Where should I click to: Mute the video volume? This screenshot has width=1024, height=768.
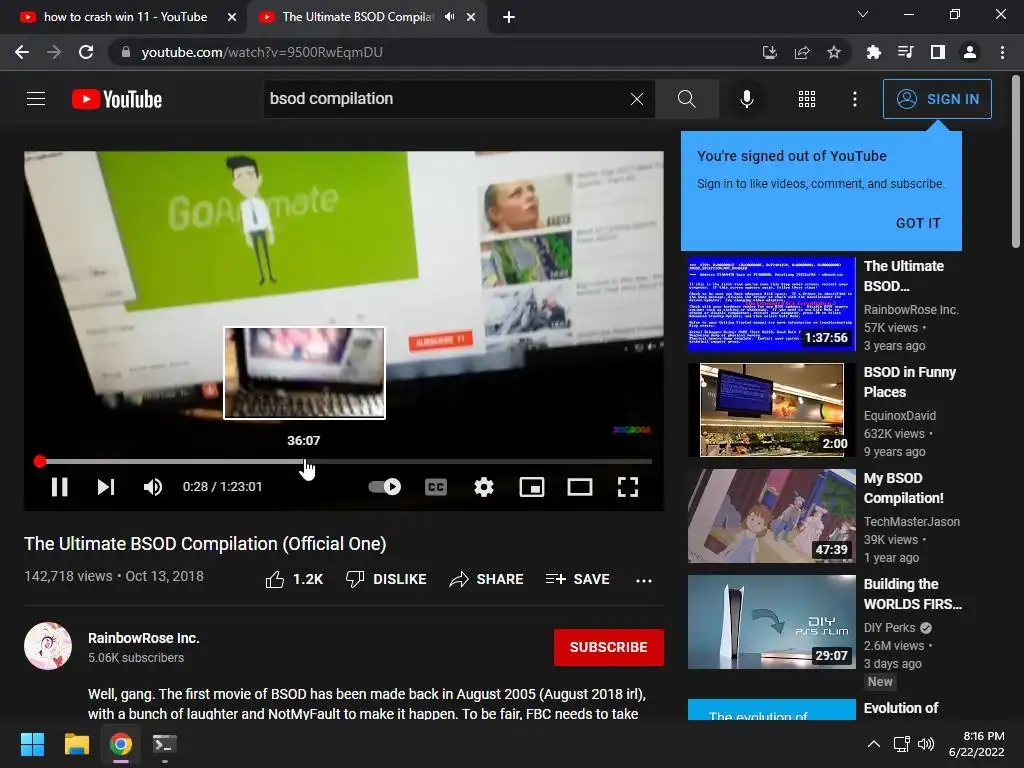tap(153, 487)
